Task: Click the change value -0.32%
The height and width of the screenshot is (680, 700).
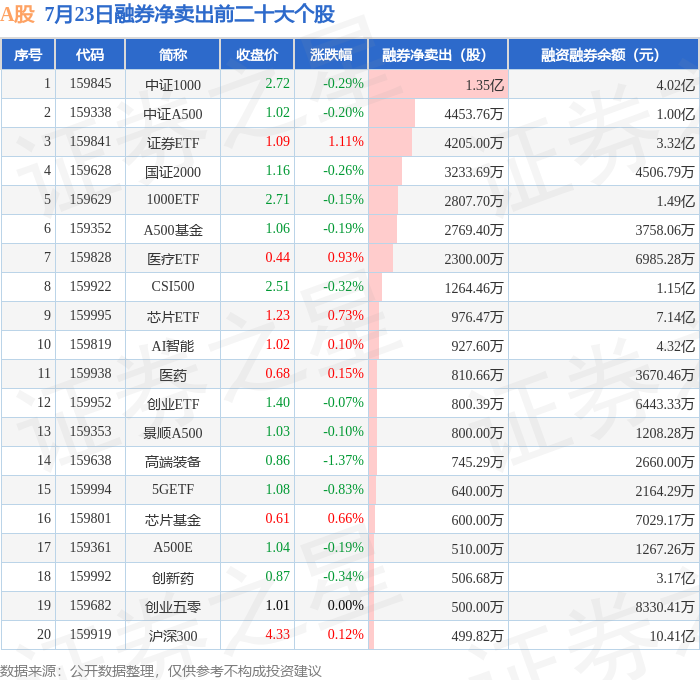Action: click(x=343, y=286)
